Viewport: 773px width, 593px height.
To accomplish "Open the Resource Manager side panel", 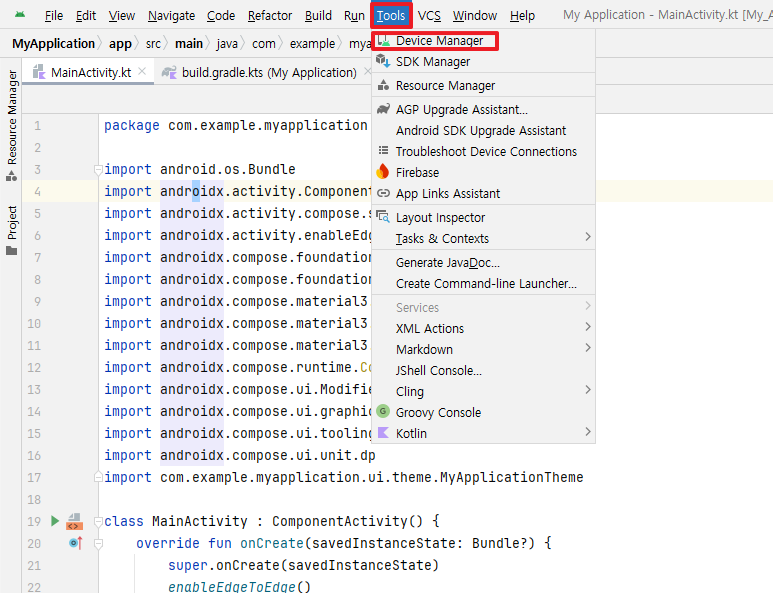I will [12, 126].
